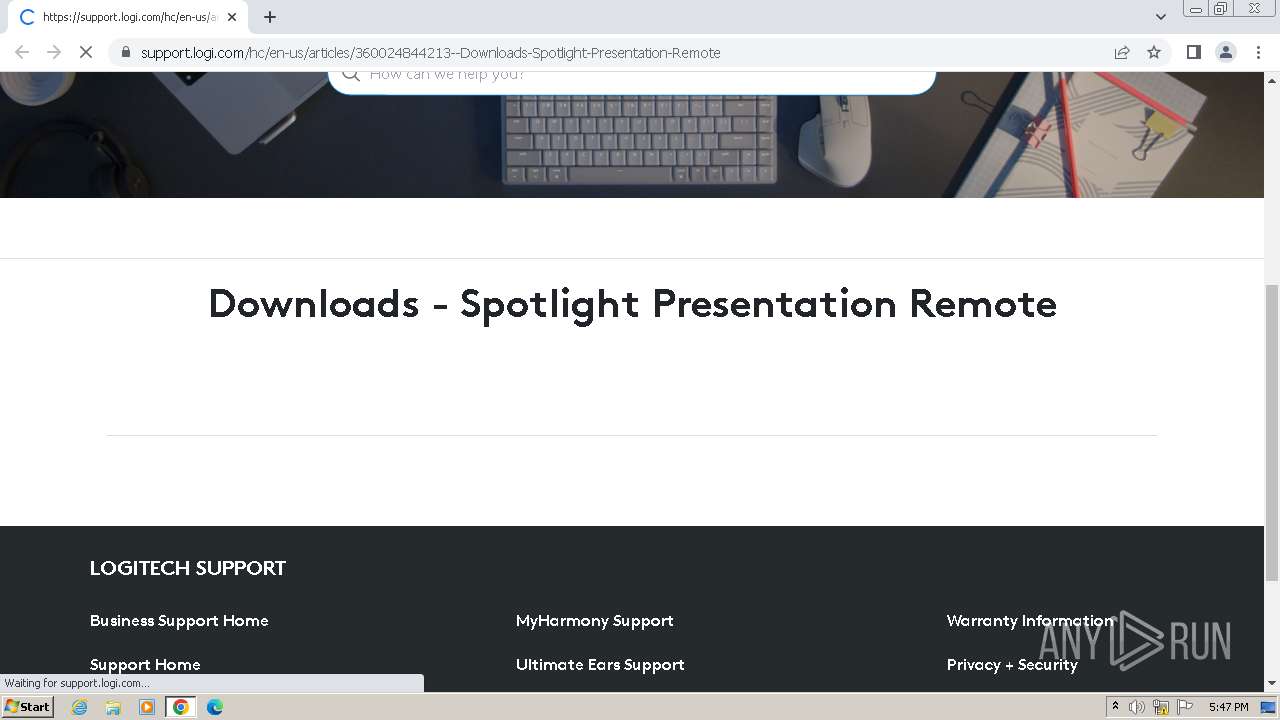
Task: Click the 'Downloads - Spotlight Presentation Remote' heading
Action: (632, 304)
